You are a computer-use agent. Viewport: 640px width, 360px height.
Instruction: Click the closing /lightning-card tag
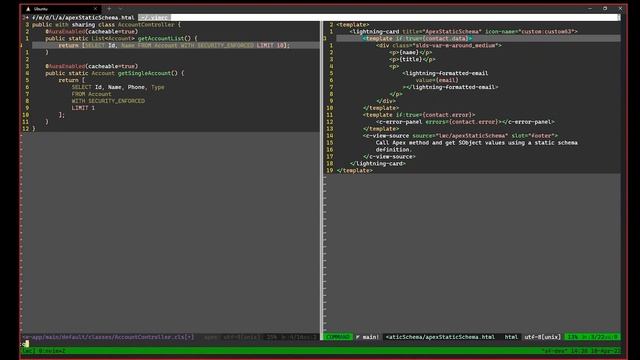[378, 163]
